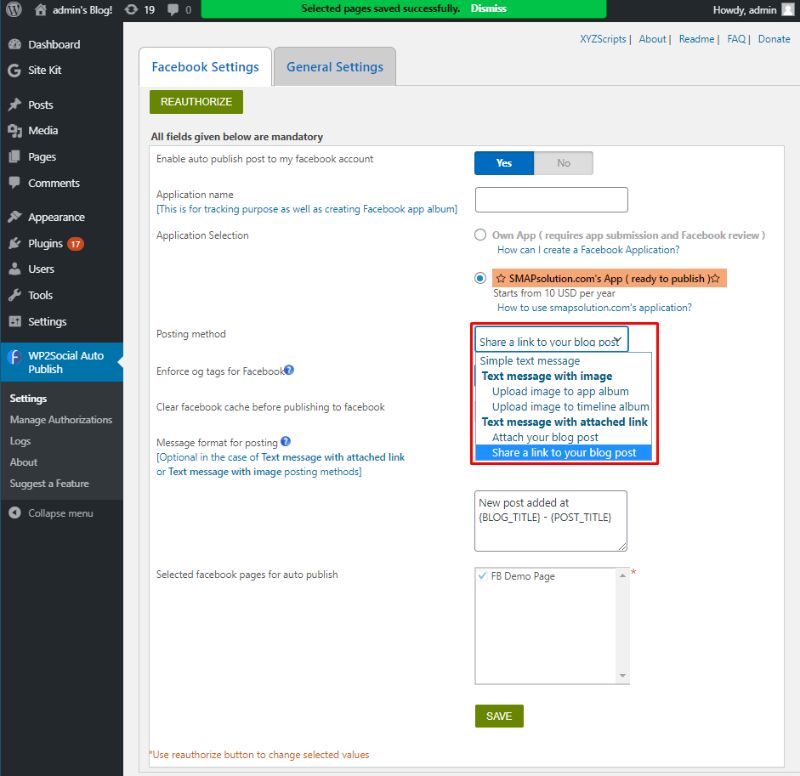Screen dimensions: 800x776
Task: Select the Own App radio button
Action: [x=480, y=235]
